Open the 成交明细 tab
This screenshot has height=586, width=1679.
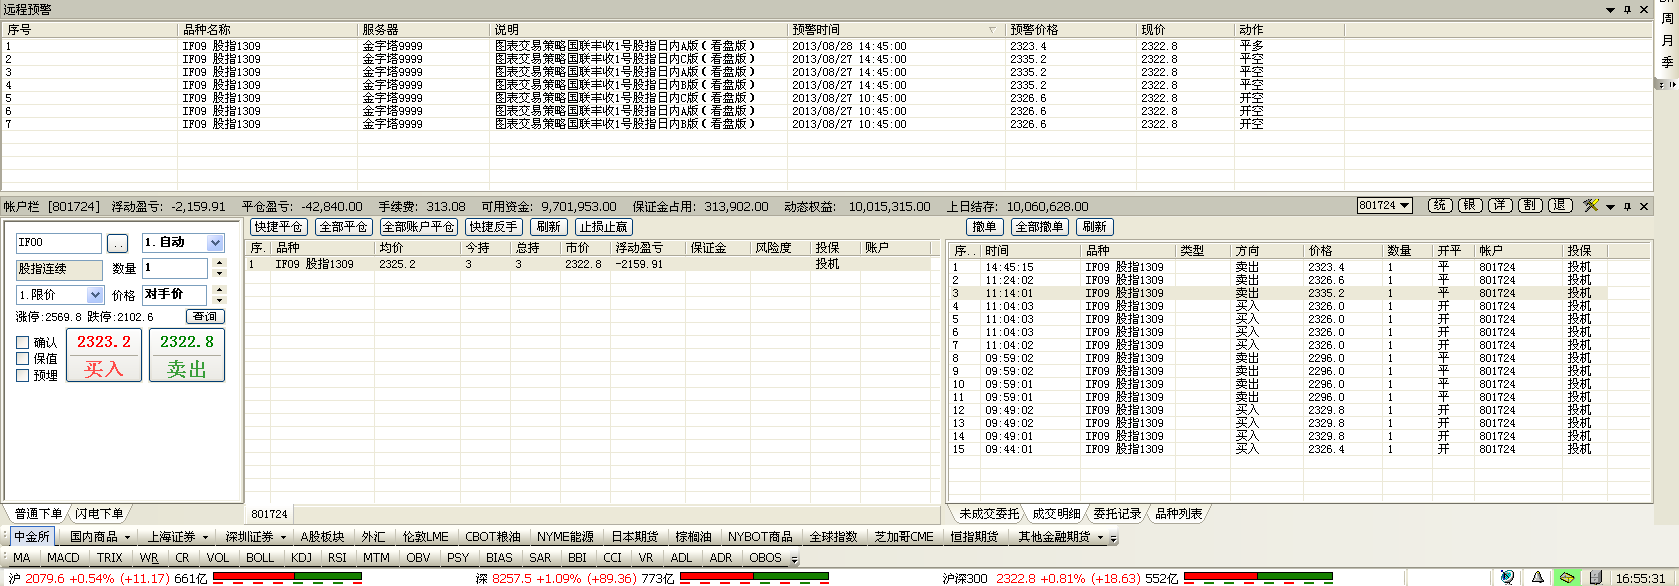1056,514
